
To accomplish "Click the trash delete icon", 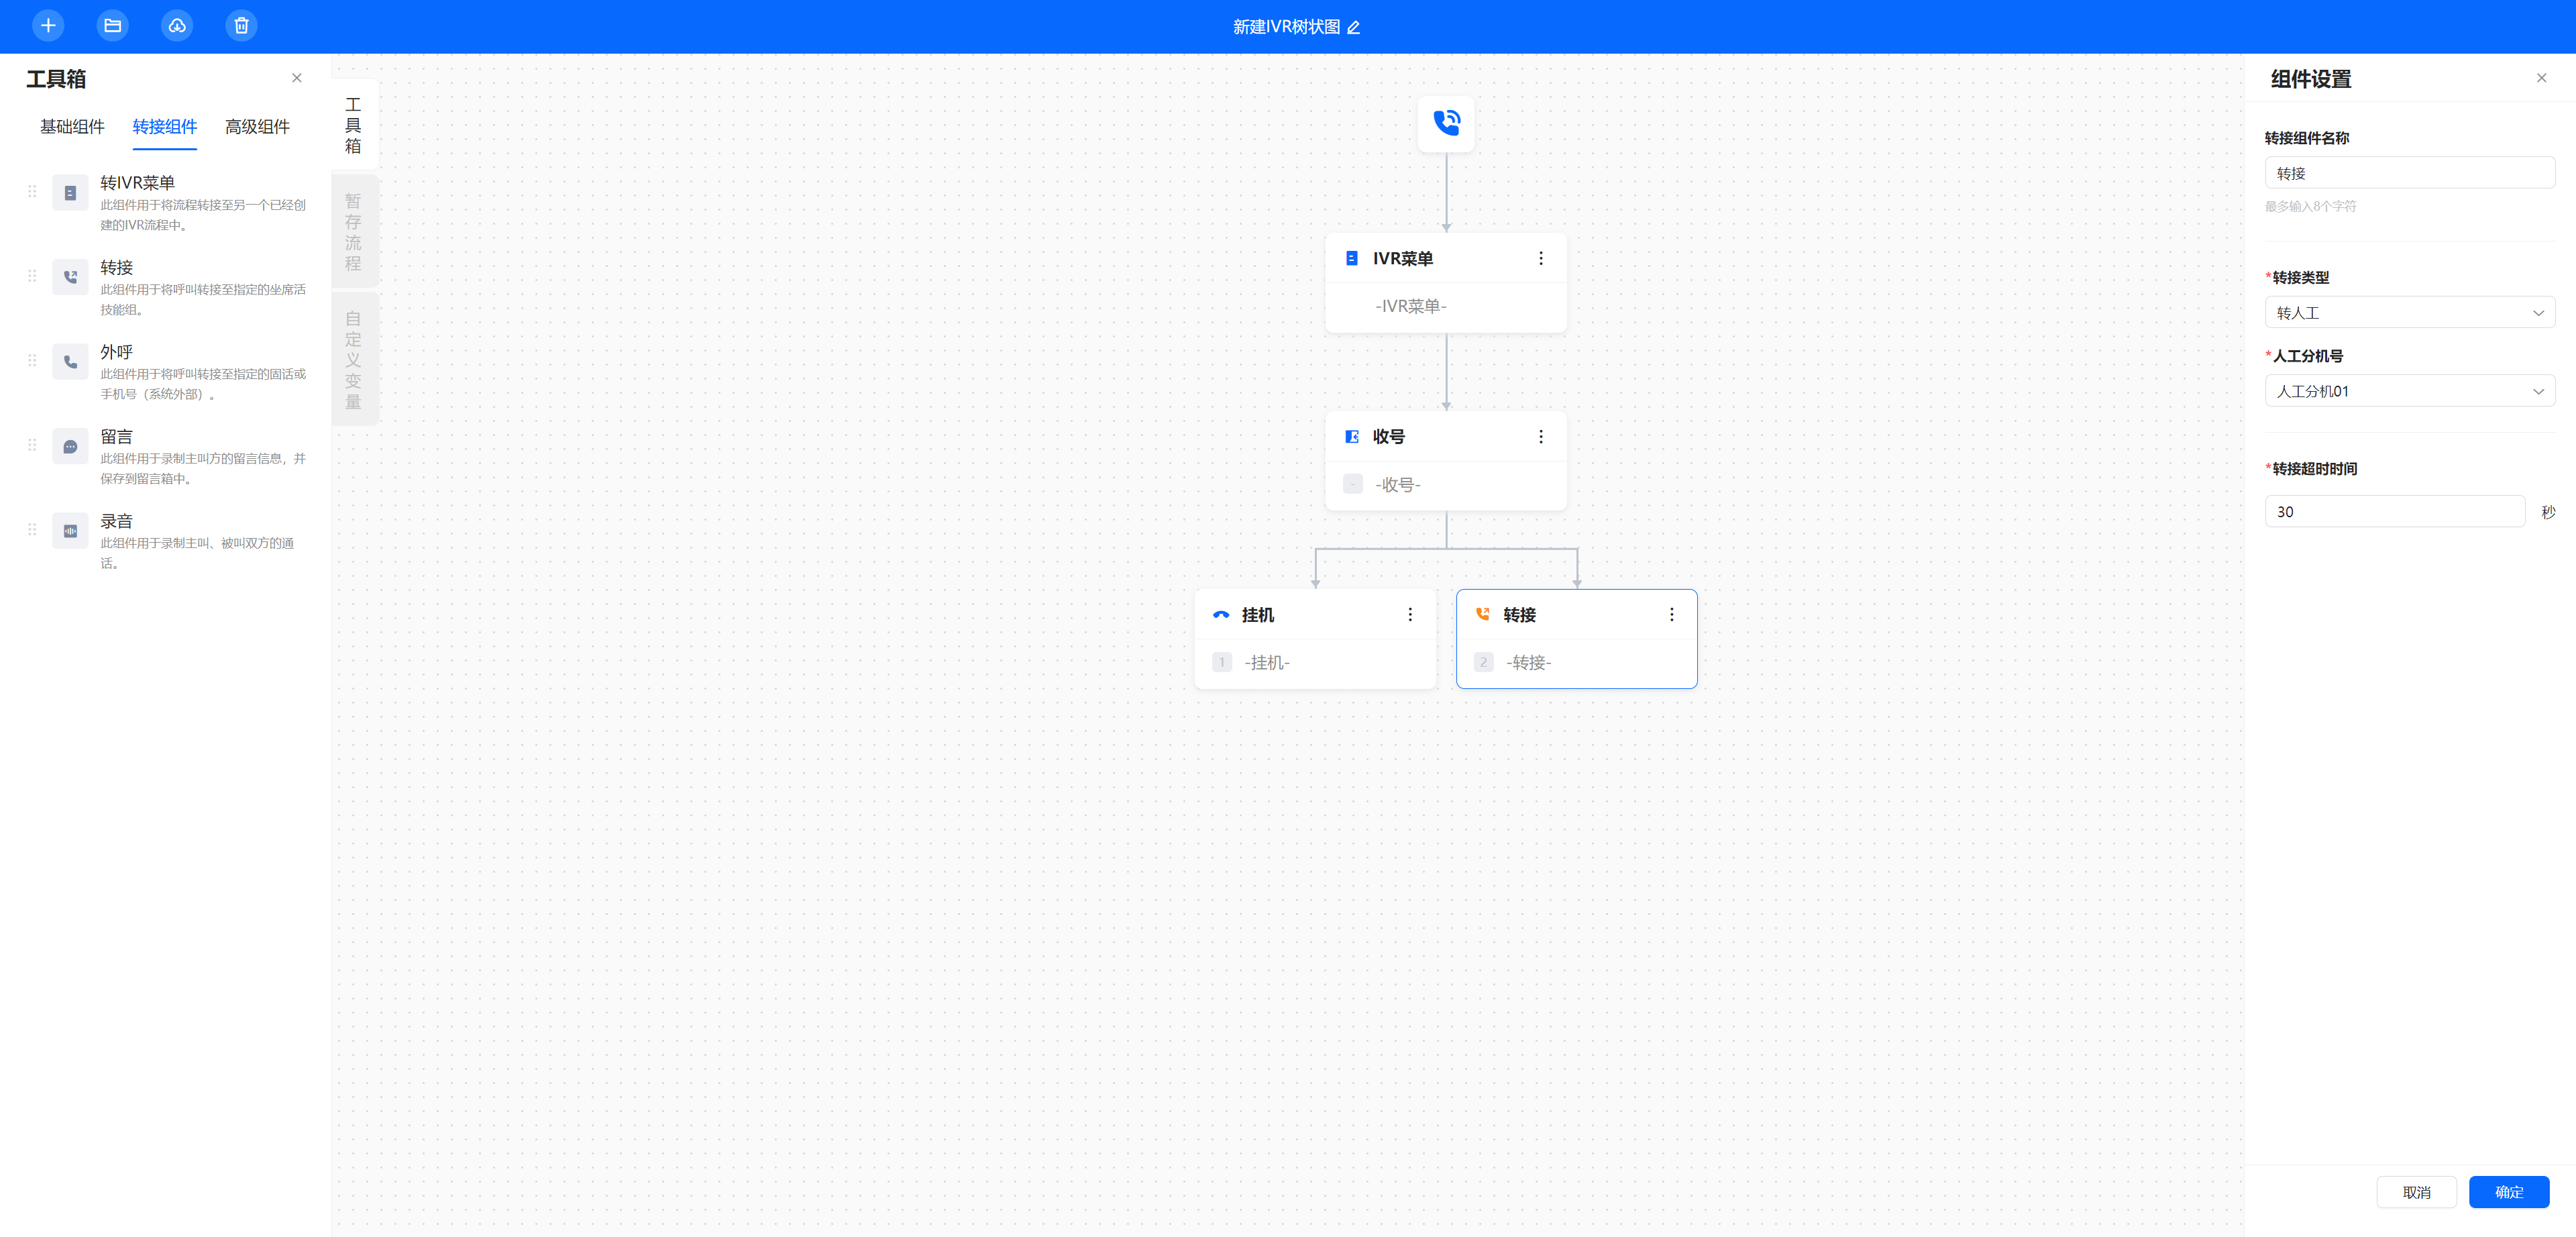I will pos(241,26).
